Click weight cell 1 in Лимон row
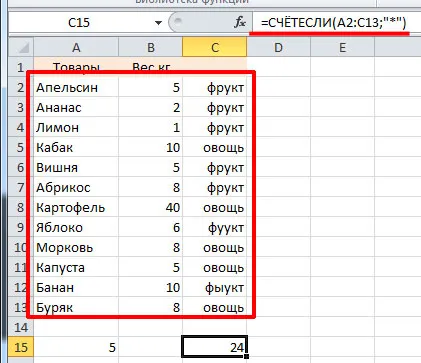421x363 pixels. pos(151,127)
